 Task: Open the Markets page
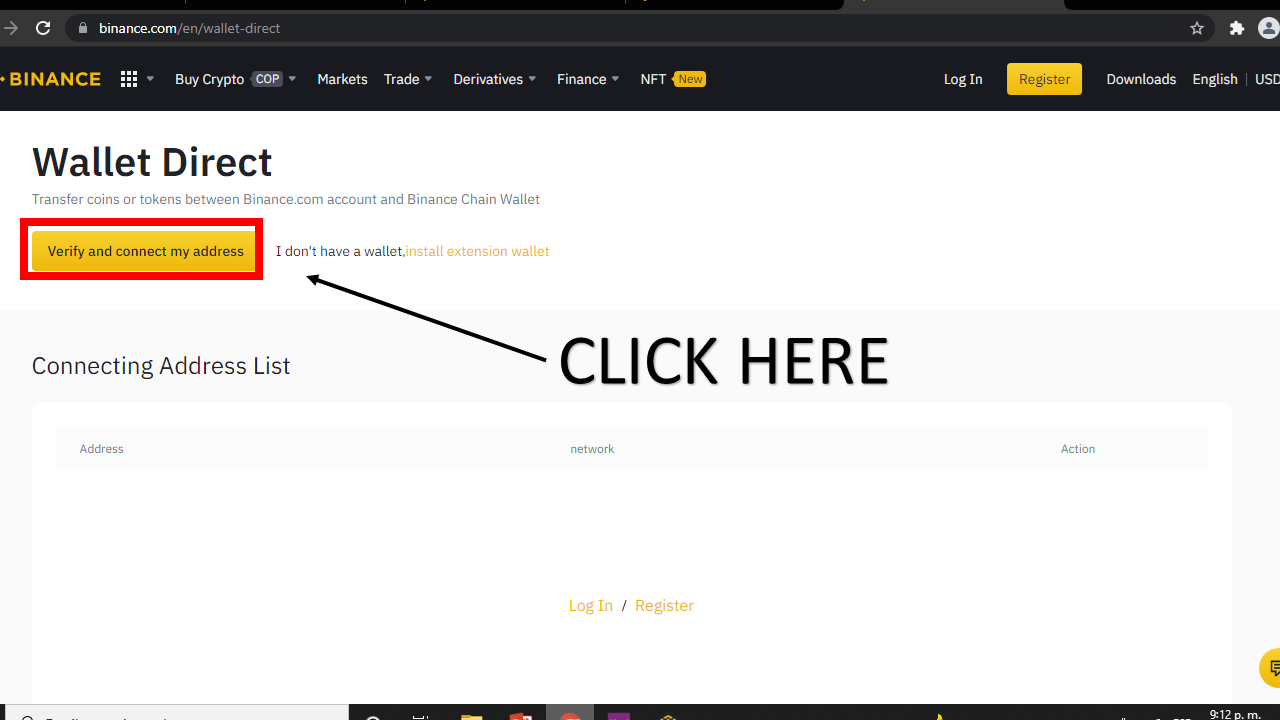click(x=342, y=79)
